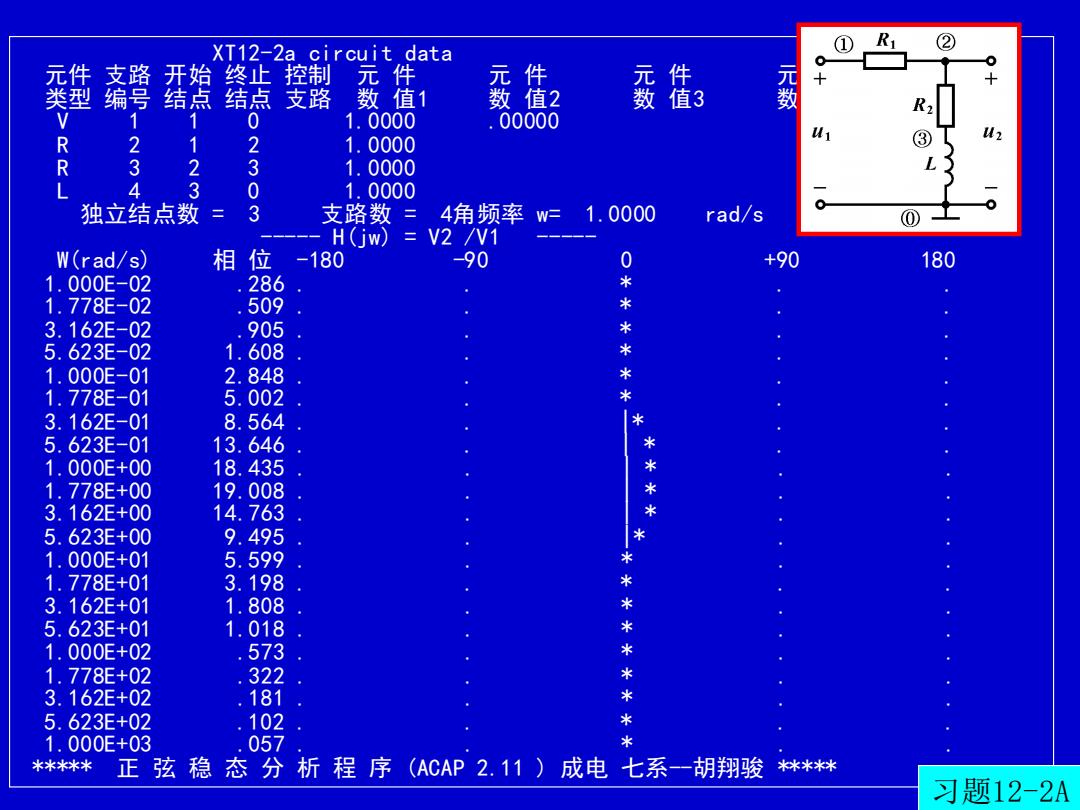
Task: Select the frequency value 1.000E+01
Action: [98, 560]
